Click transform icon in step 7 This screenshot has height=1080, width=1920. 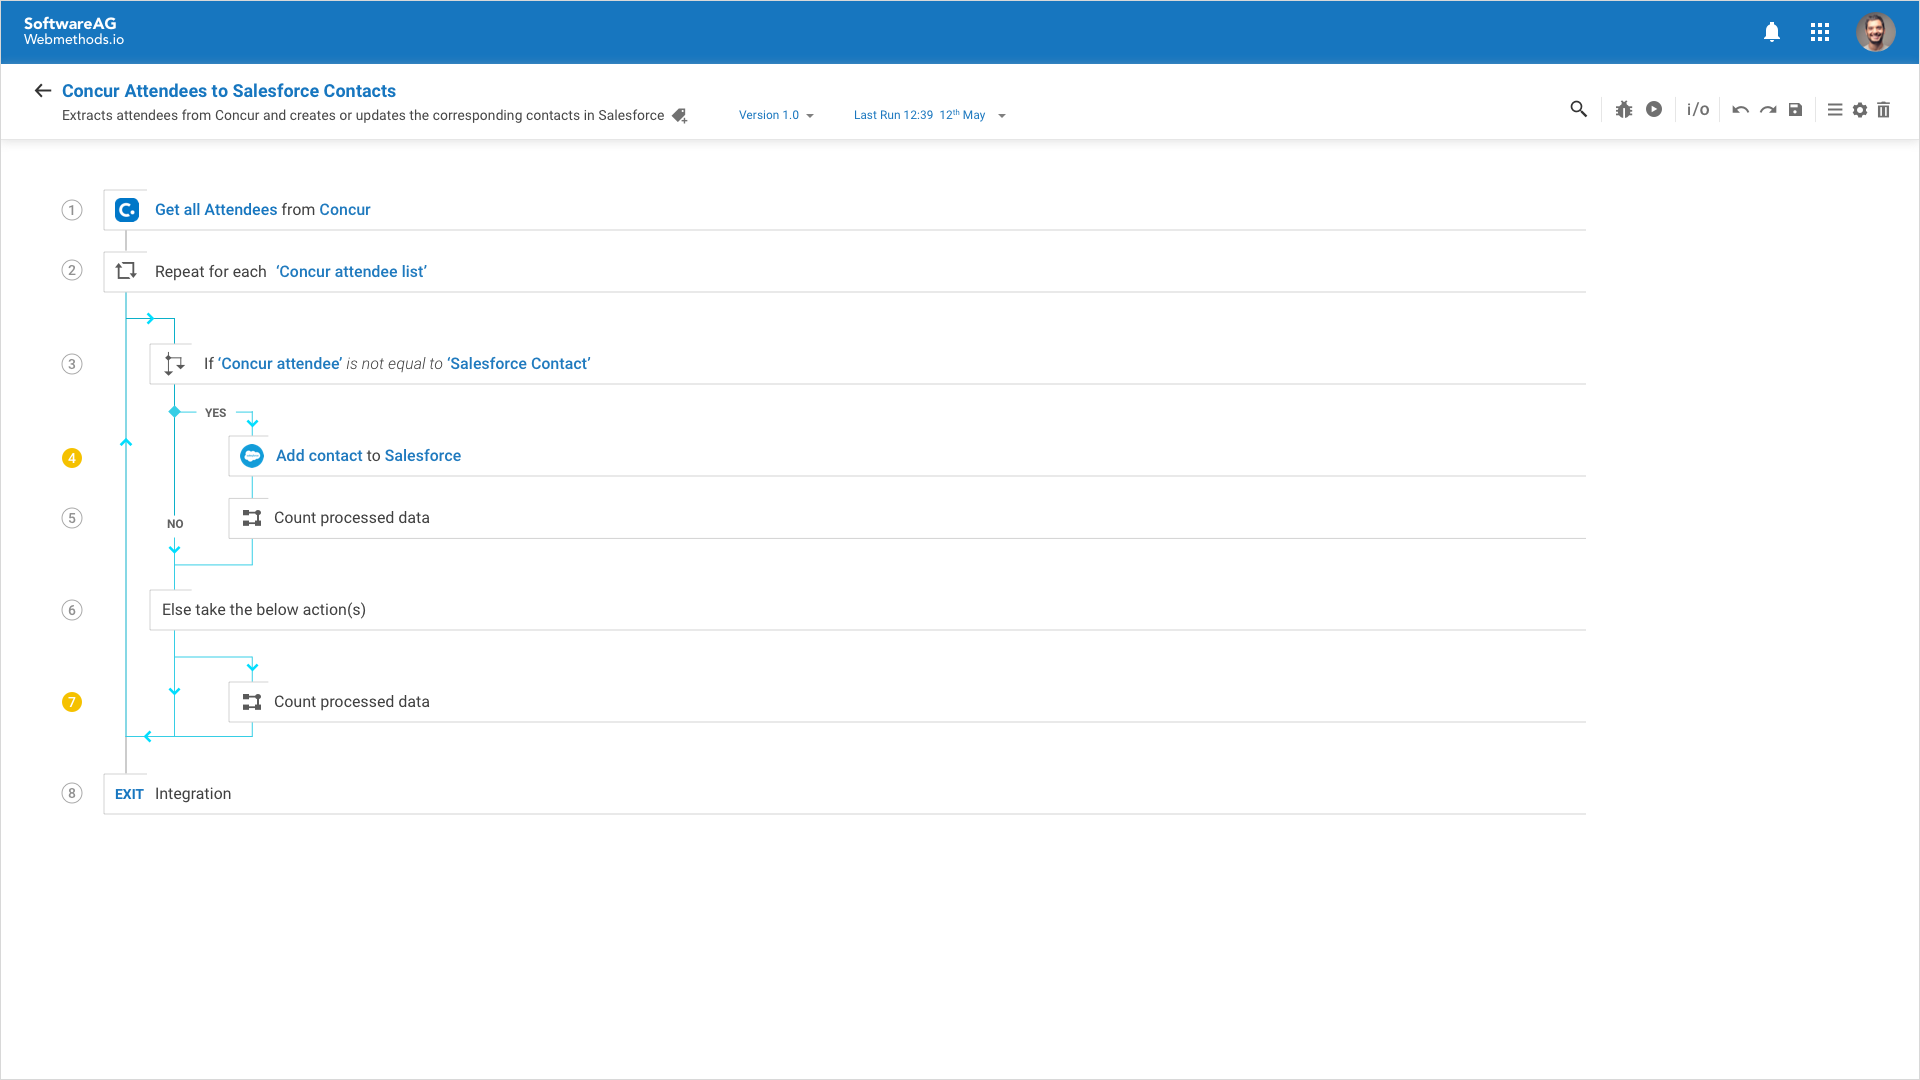pyautogui.click(x=252, y=702)
